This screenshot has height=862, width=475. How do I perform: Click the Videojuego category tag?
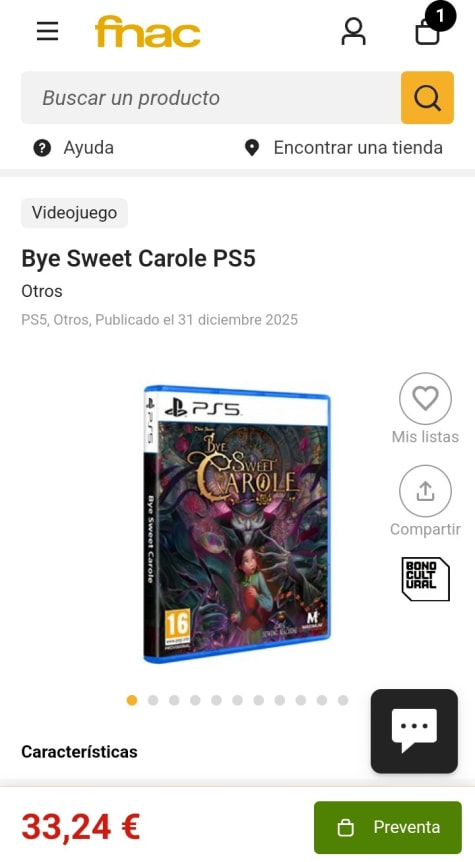click(74, 213)
